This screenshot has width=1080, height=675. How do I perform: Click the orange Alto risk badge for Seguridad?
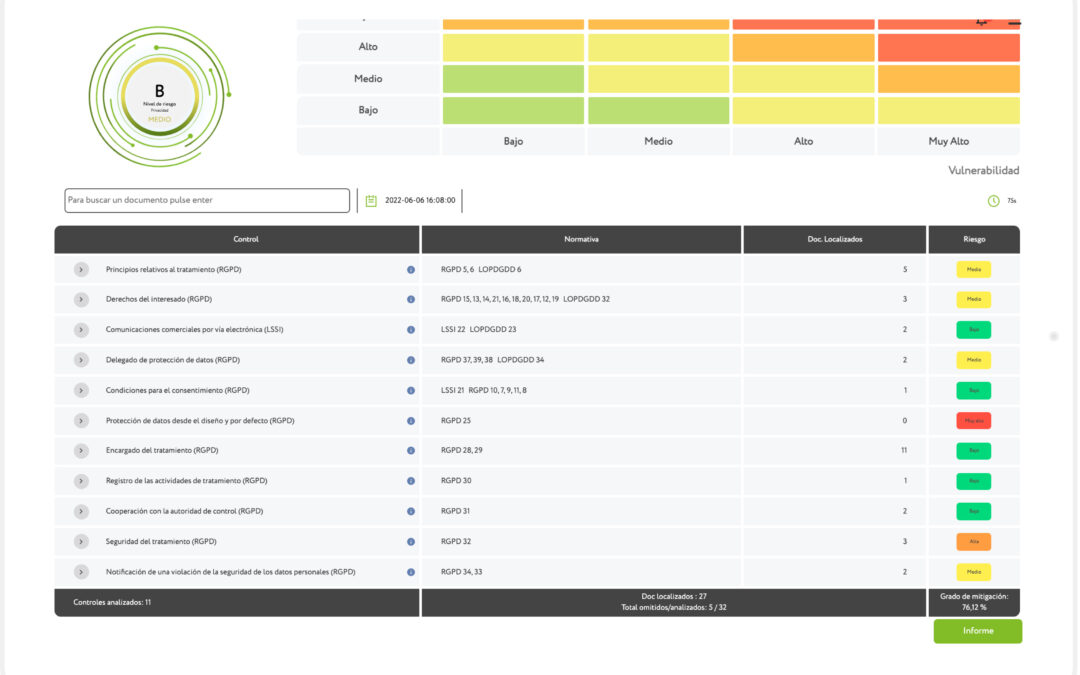[973, 542]
